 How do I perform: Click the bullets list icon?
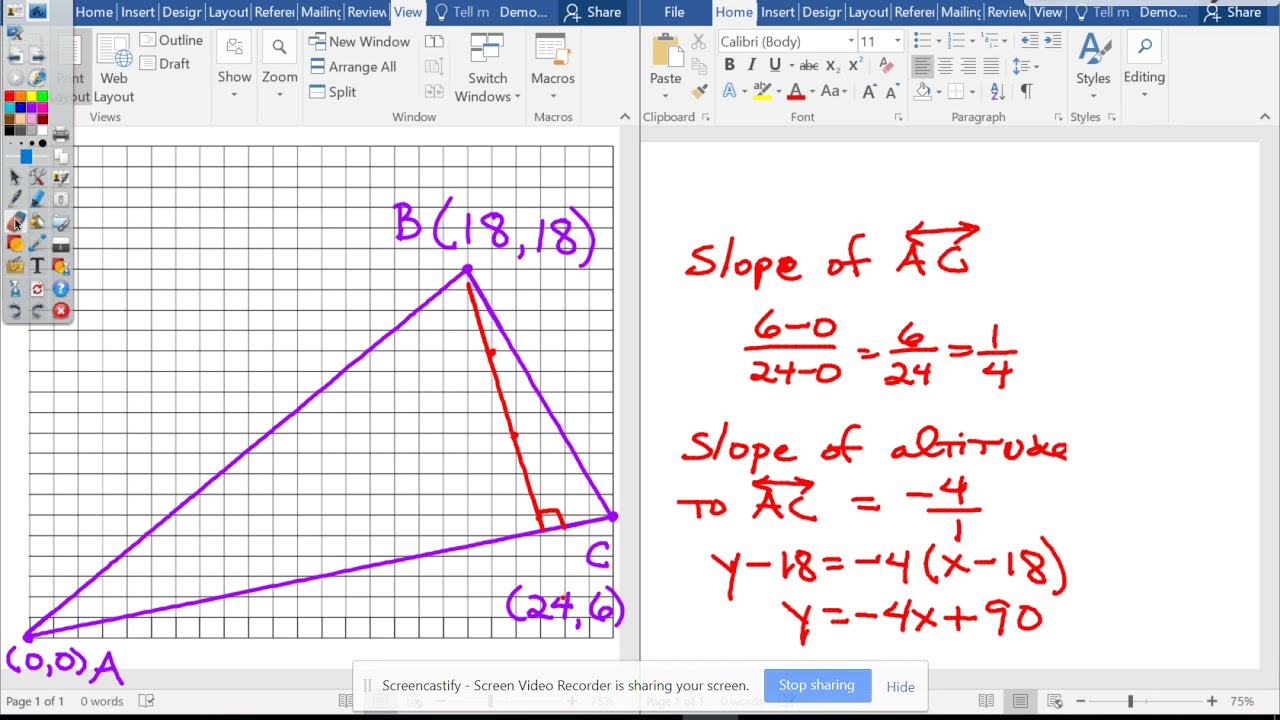pos(921,41)
